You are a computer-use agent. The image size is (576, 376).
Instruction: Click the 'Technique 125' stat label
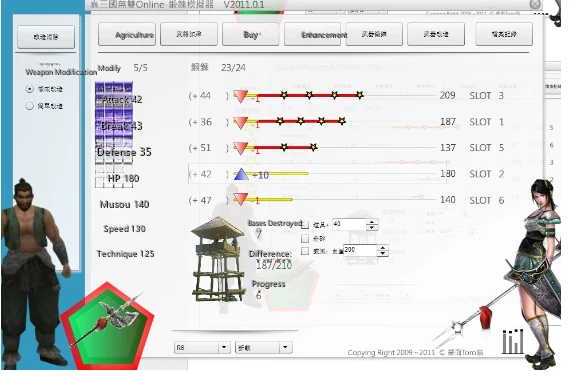(125, 254)
